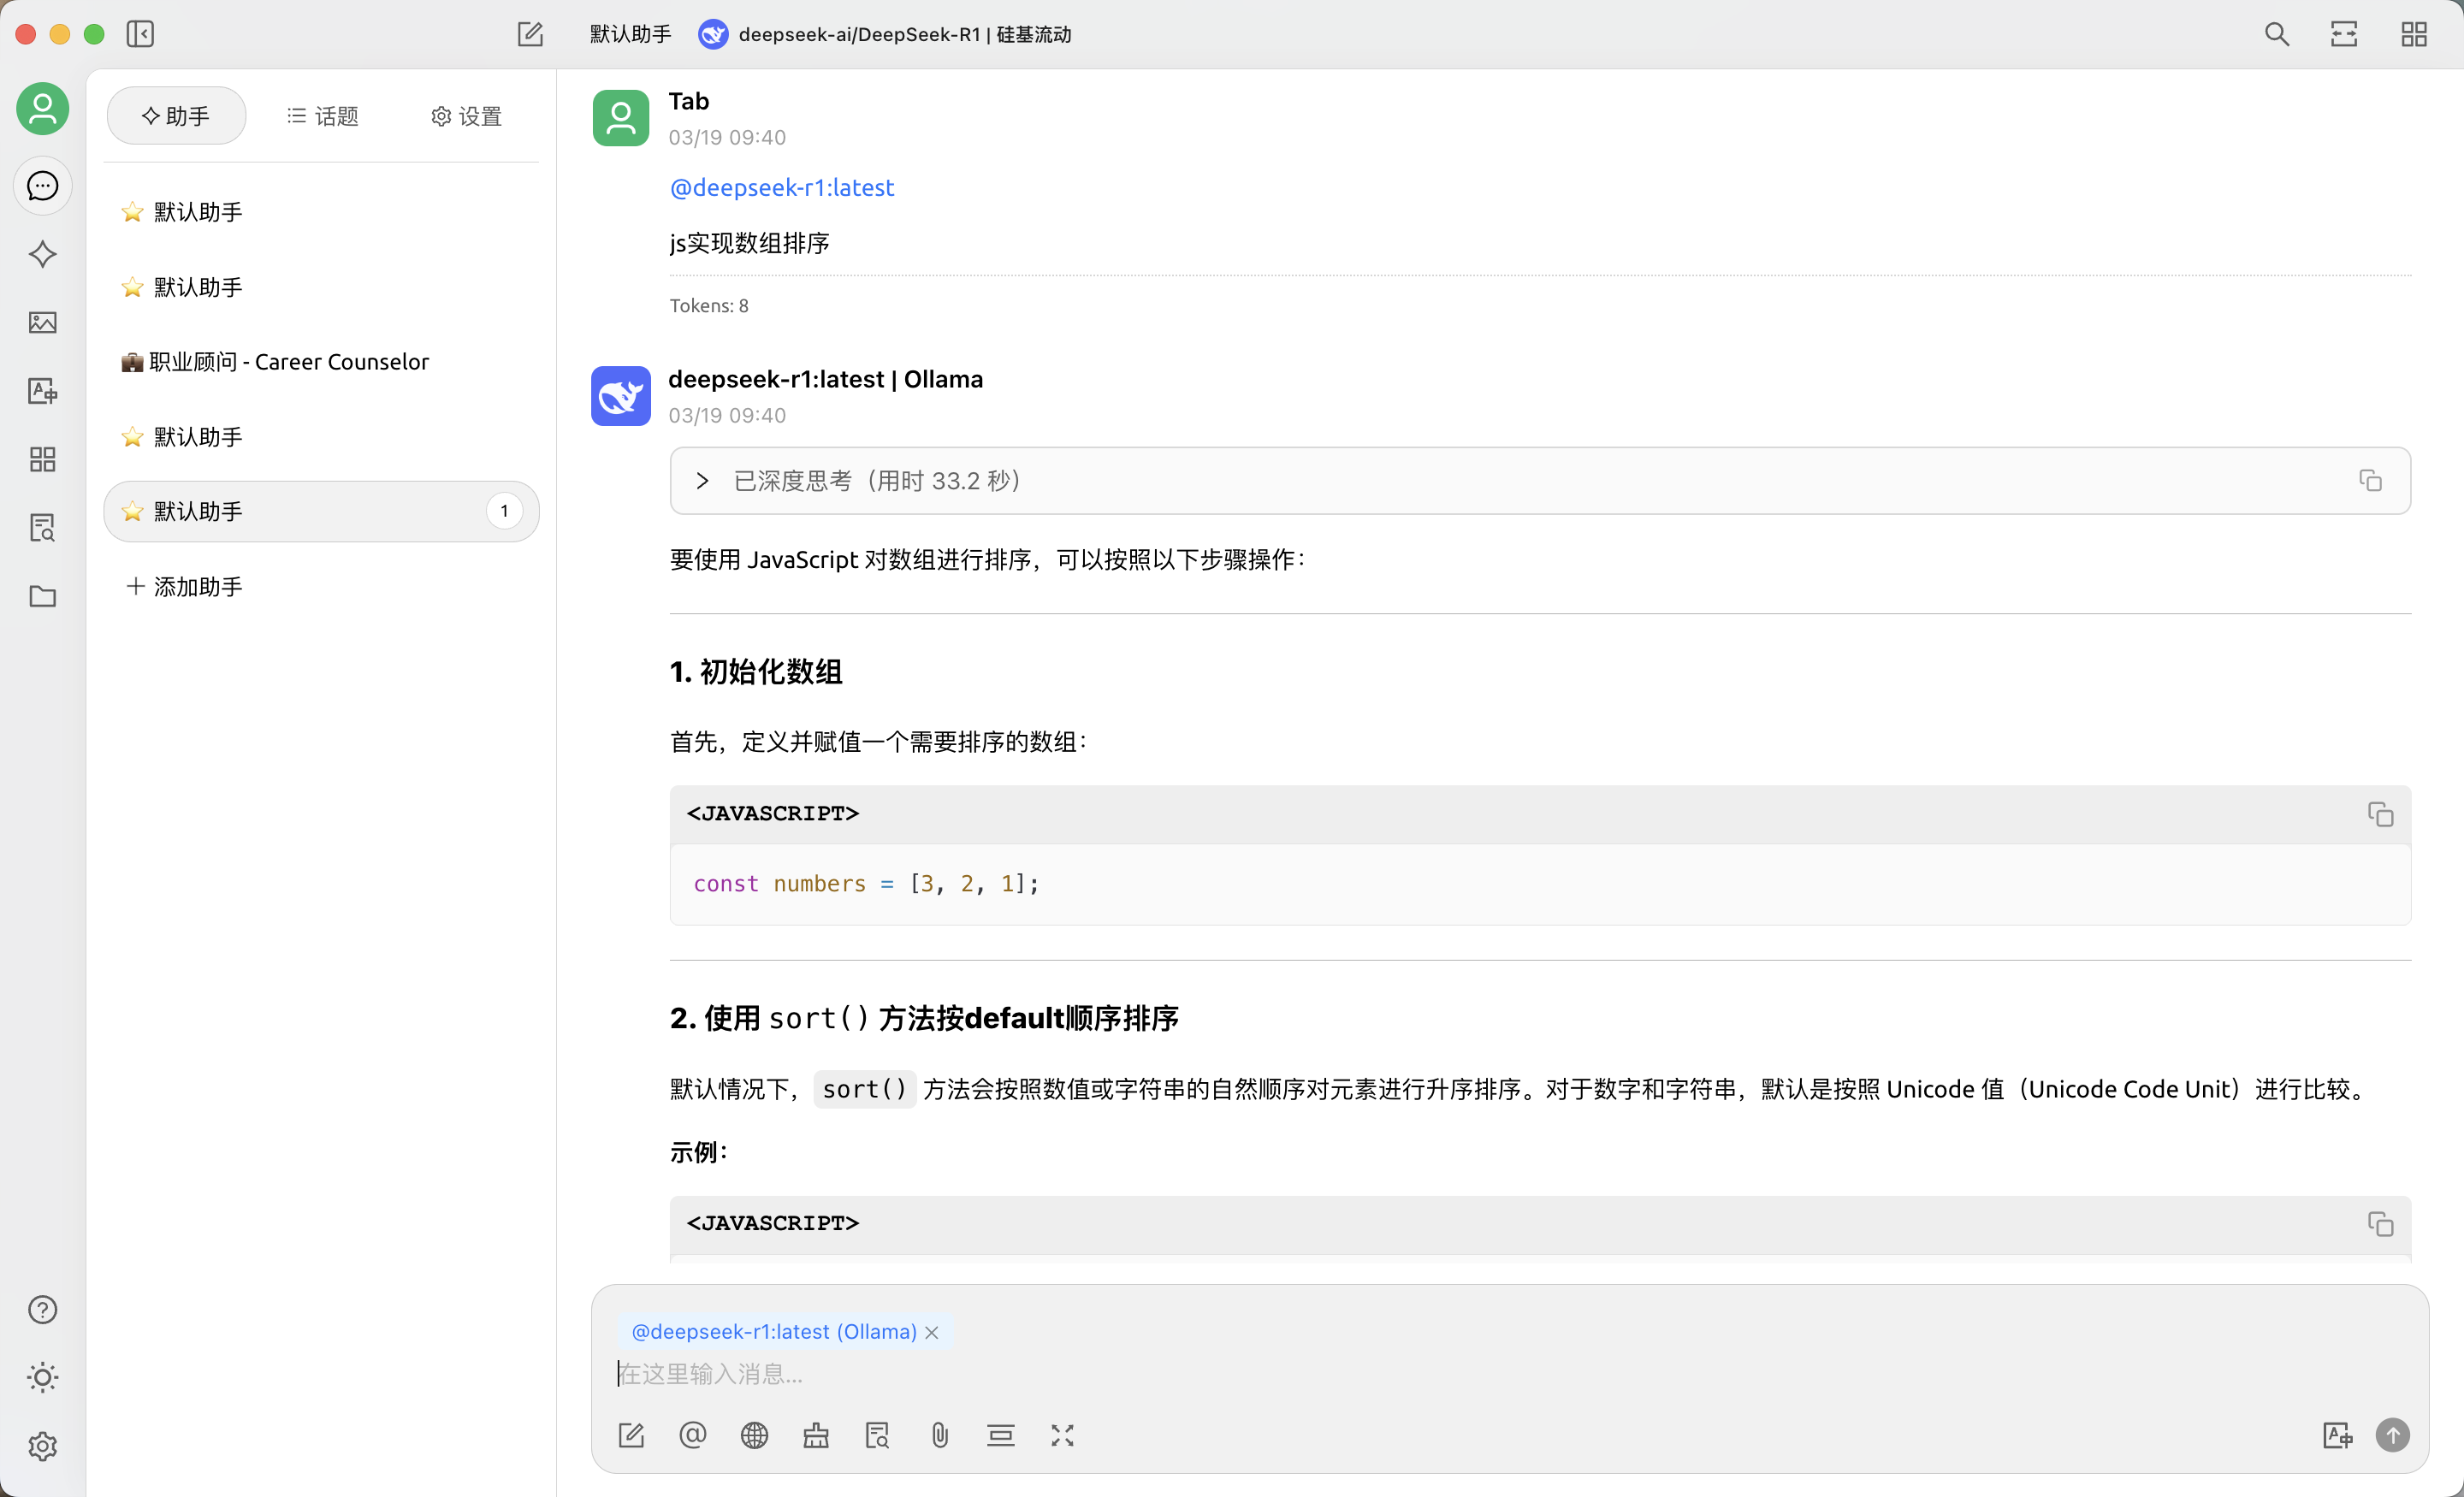Switch to the 助手 tab
The height and width of the screenshot is (1497, 2464).
(176, 116)
